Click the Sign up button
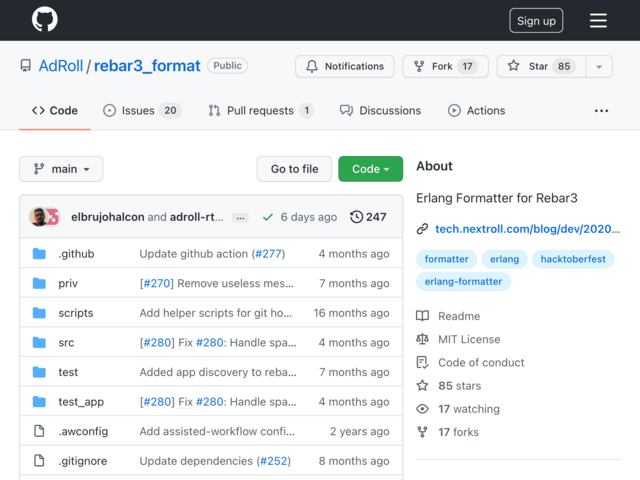640x480 pixels. pos(536,20)
